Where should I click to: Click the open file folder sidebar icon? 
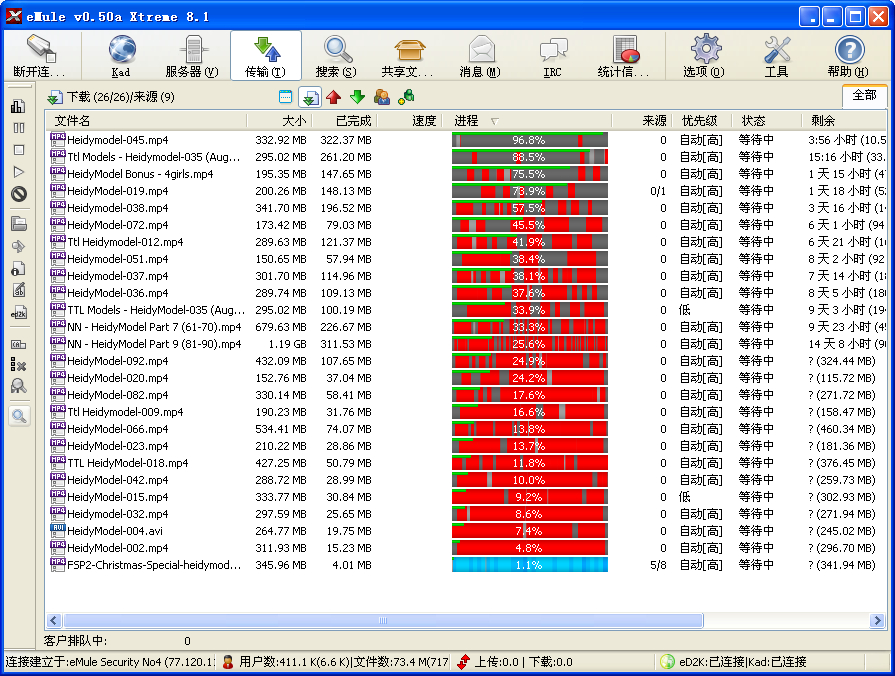(x=19, y=224)
